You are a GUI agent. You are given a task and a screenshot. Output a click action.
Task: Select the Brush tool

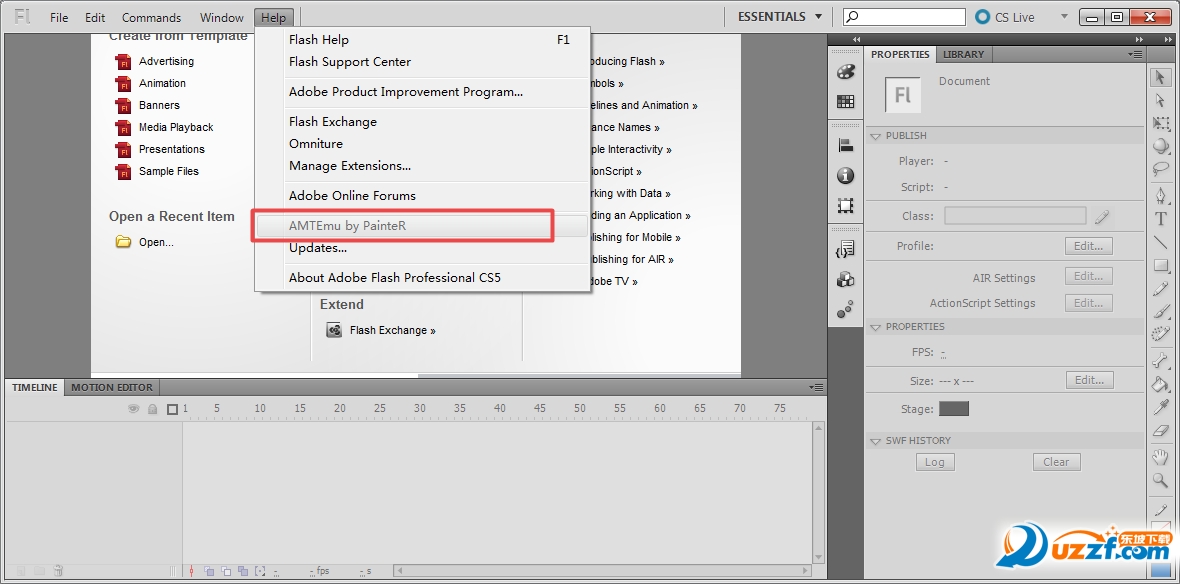(1160, 312)
